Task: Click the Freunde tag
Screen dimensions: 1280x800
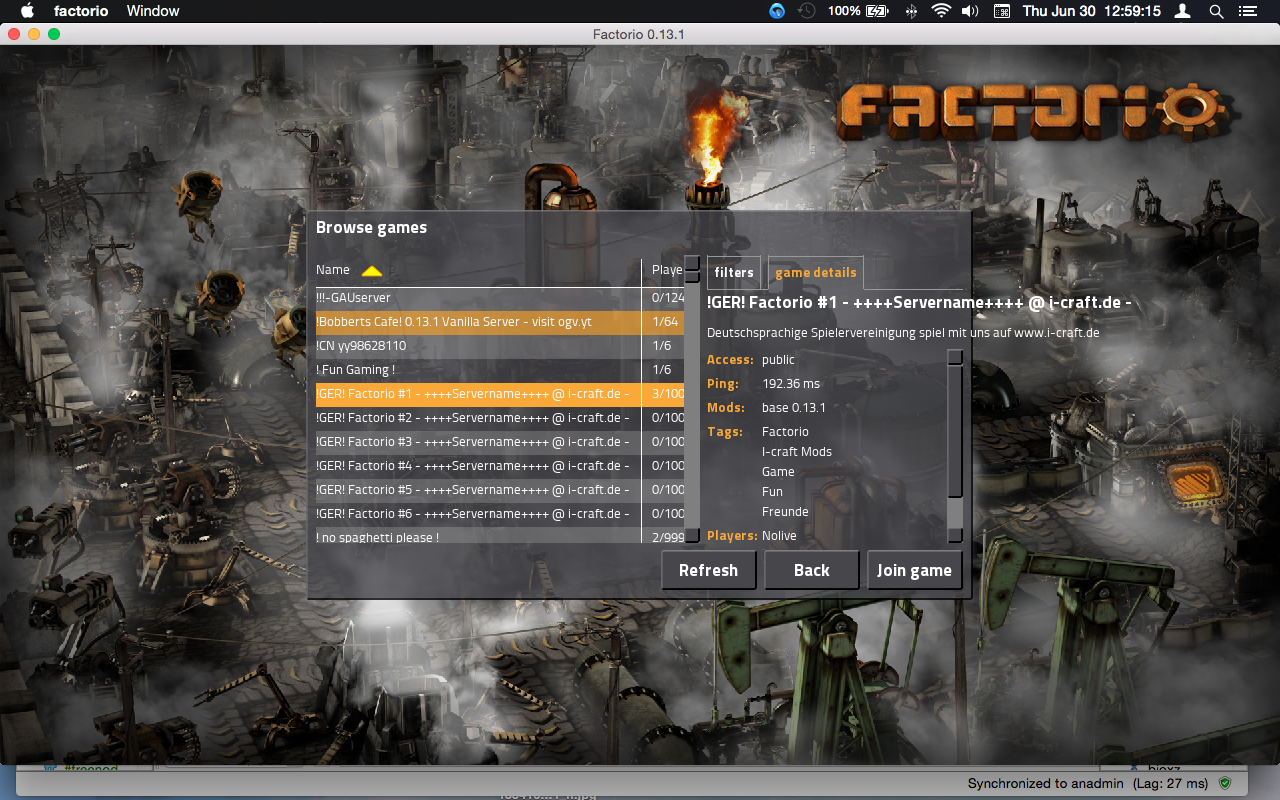Action: click(785, 512)
